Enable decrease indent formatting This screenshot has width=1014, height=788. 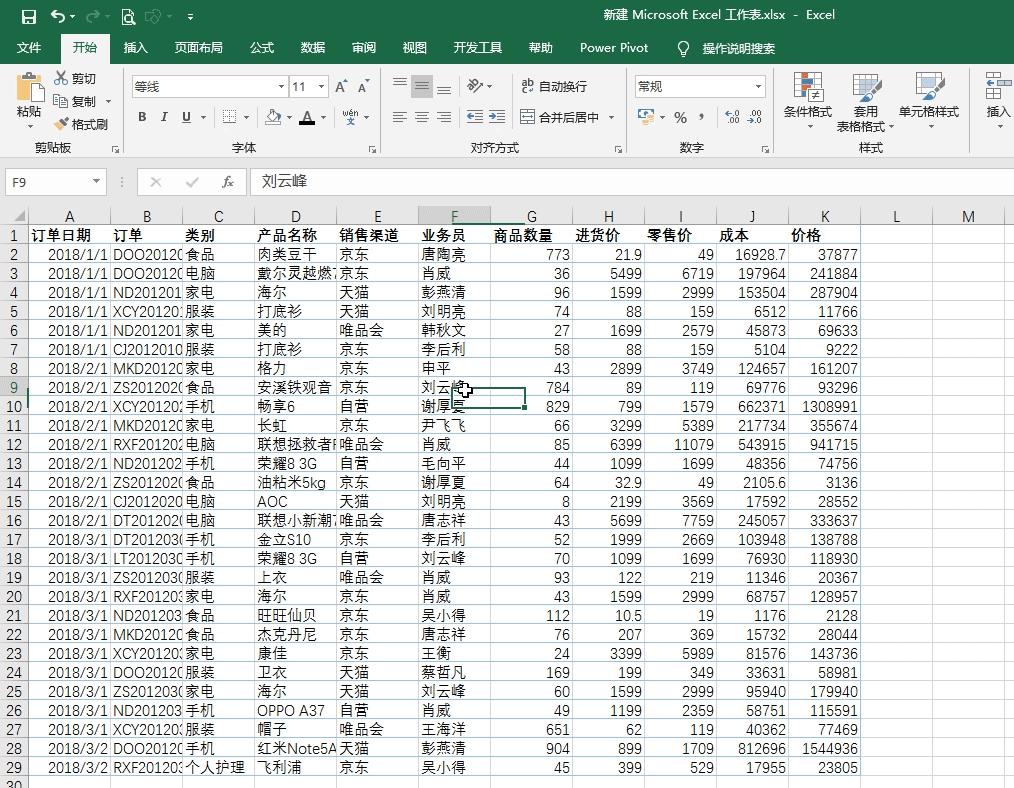(x=478, y=116)
